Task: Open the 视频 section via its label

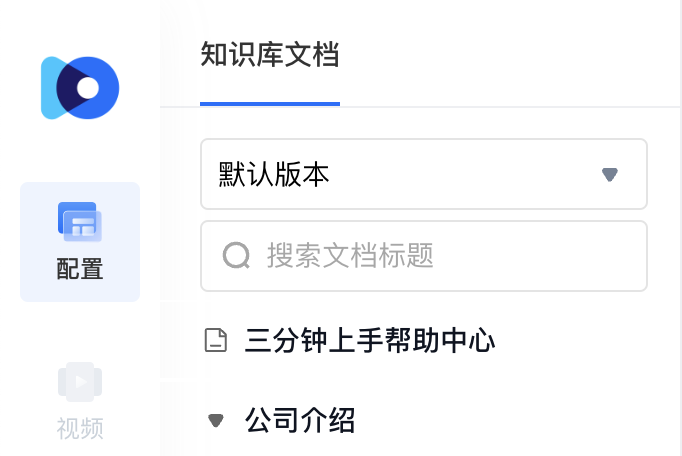Action: point(80,429)
